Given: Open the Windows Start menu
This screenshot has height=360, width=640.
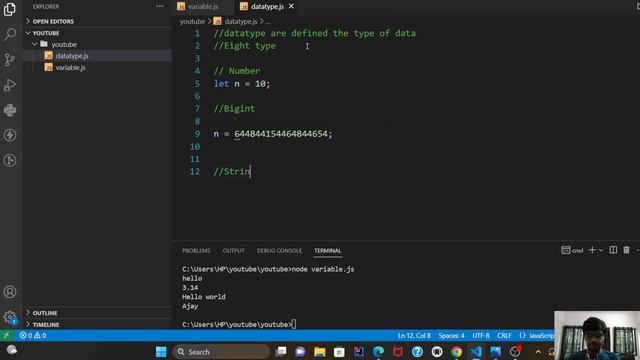Looking at the screenshot, I should [161, 352].
